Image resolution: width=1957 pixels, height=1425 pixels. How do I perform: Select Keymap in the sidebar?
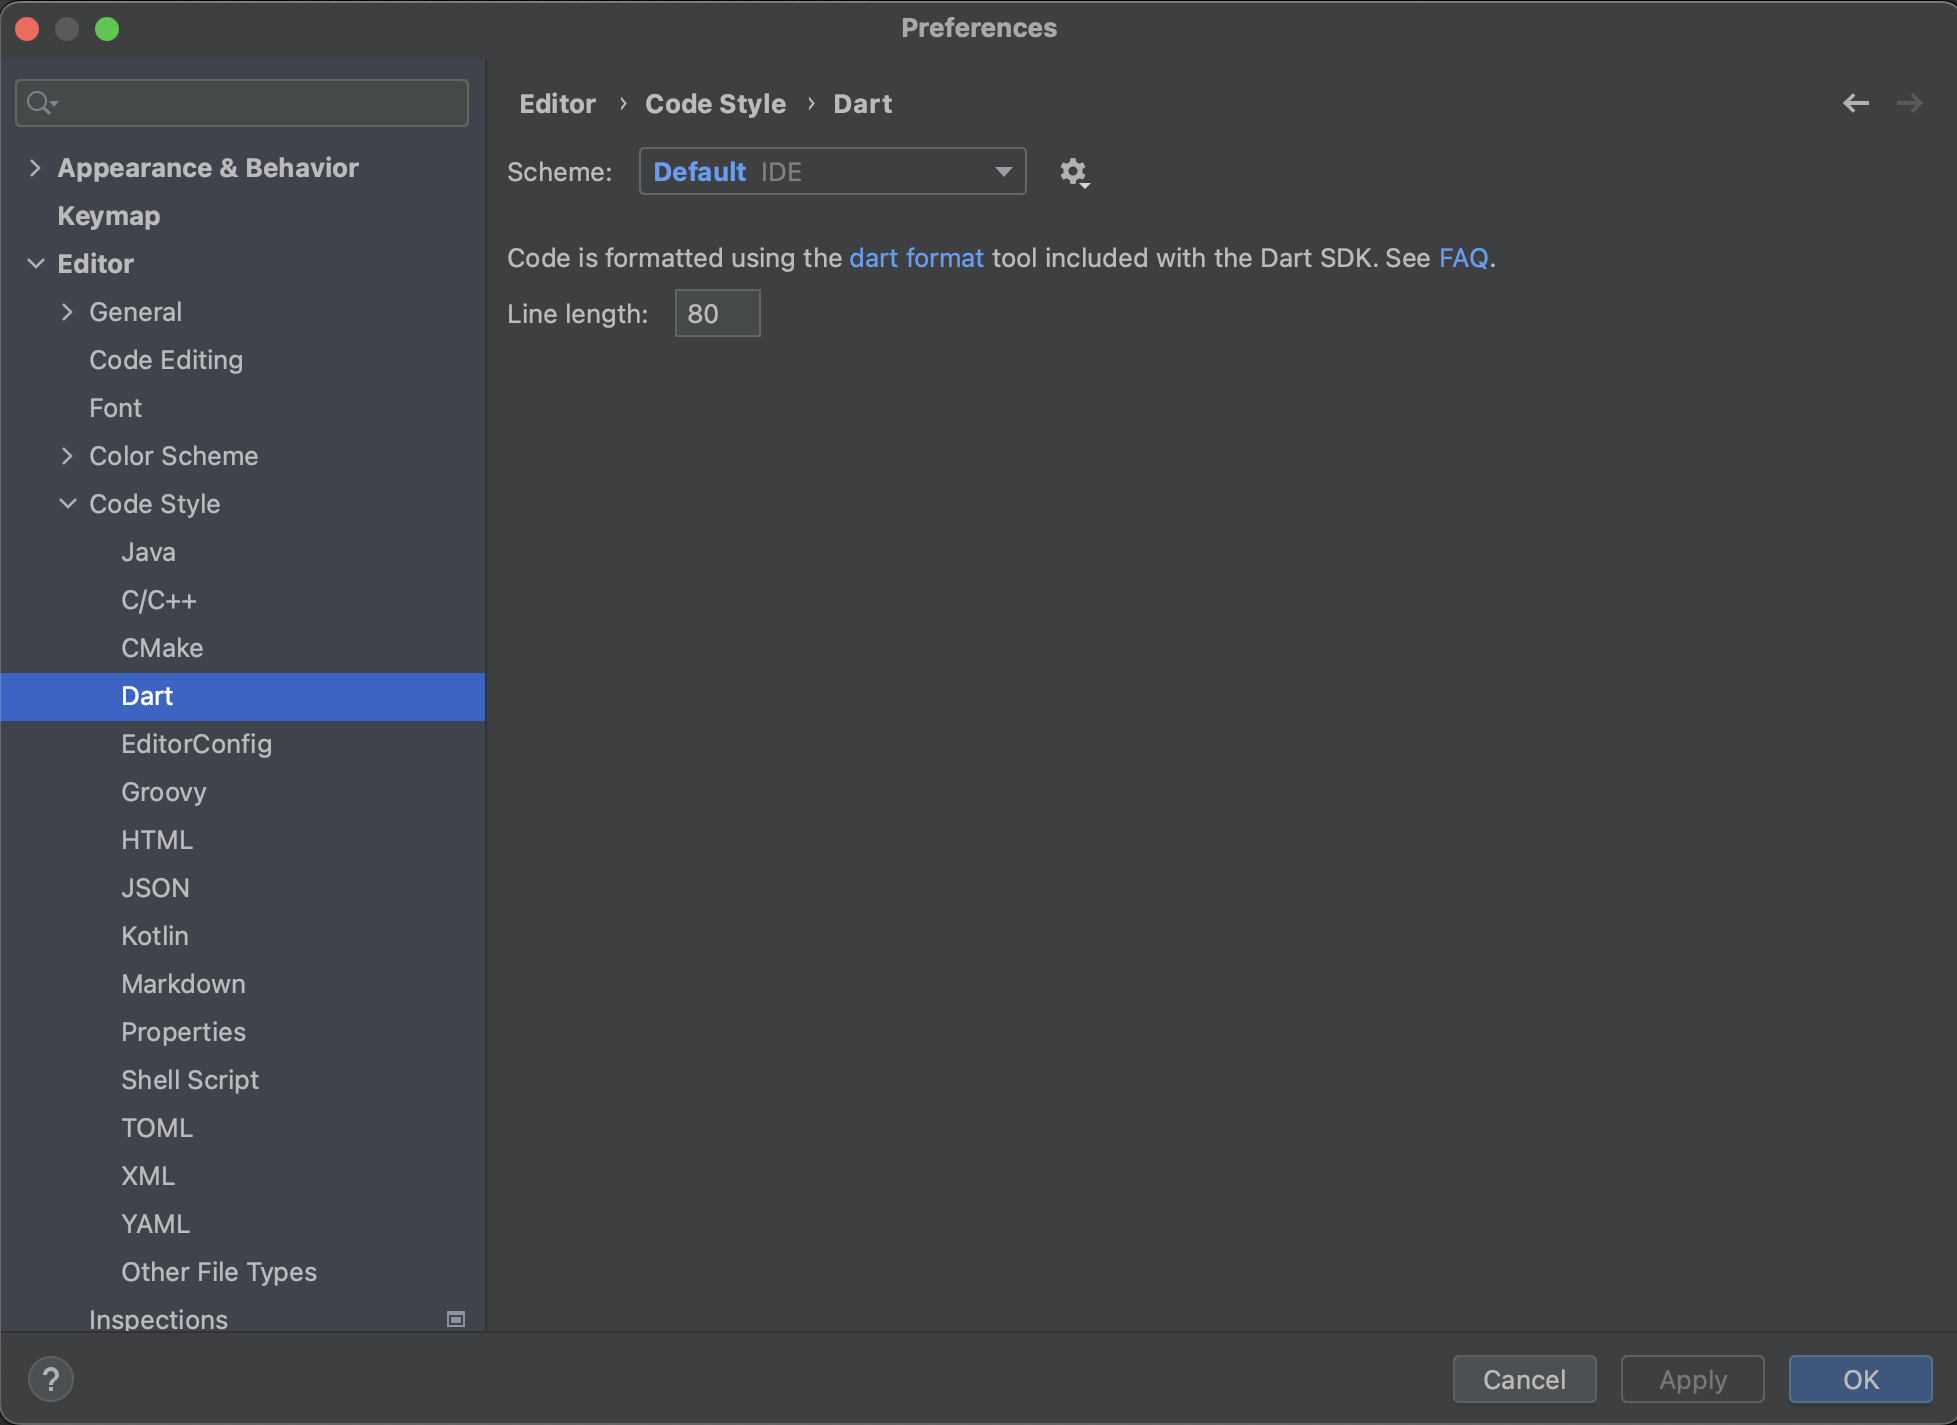click(x=108, y=216)
